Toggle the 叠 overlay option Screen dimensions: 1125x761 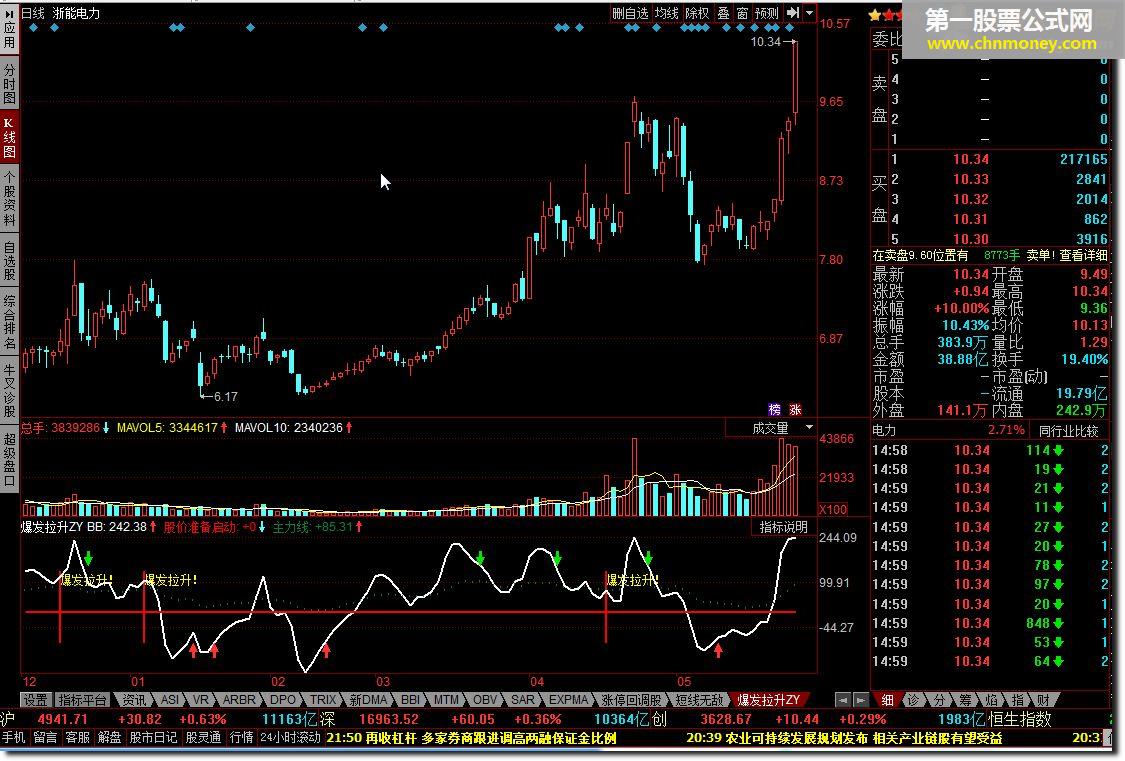coord(723,13)
